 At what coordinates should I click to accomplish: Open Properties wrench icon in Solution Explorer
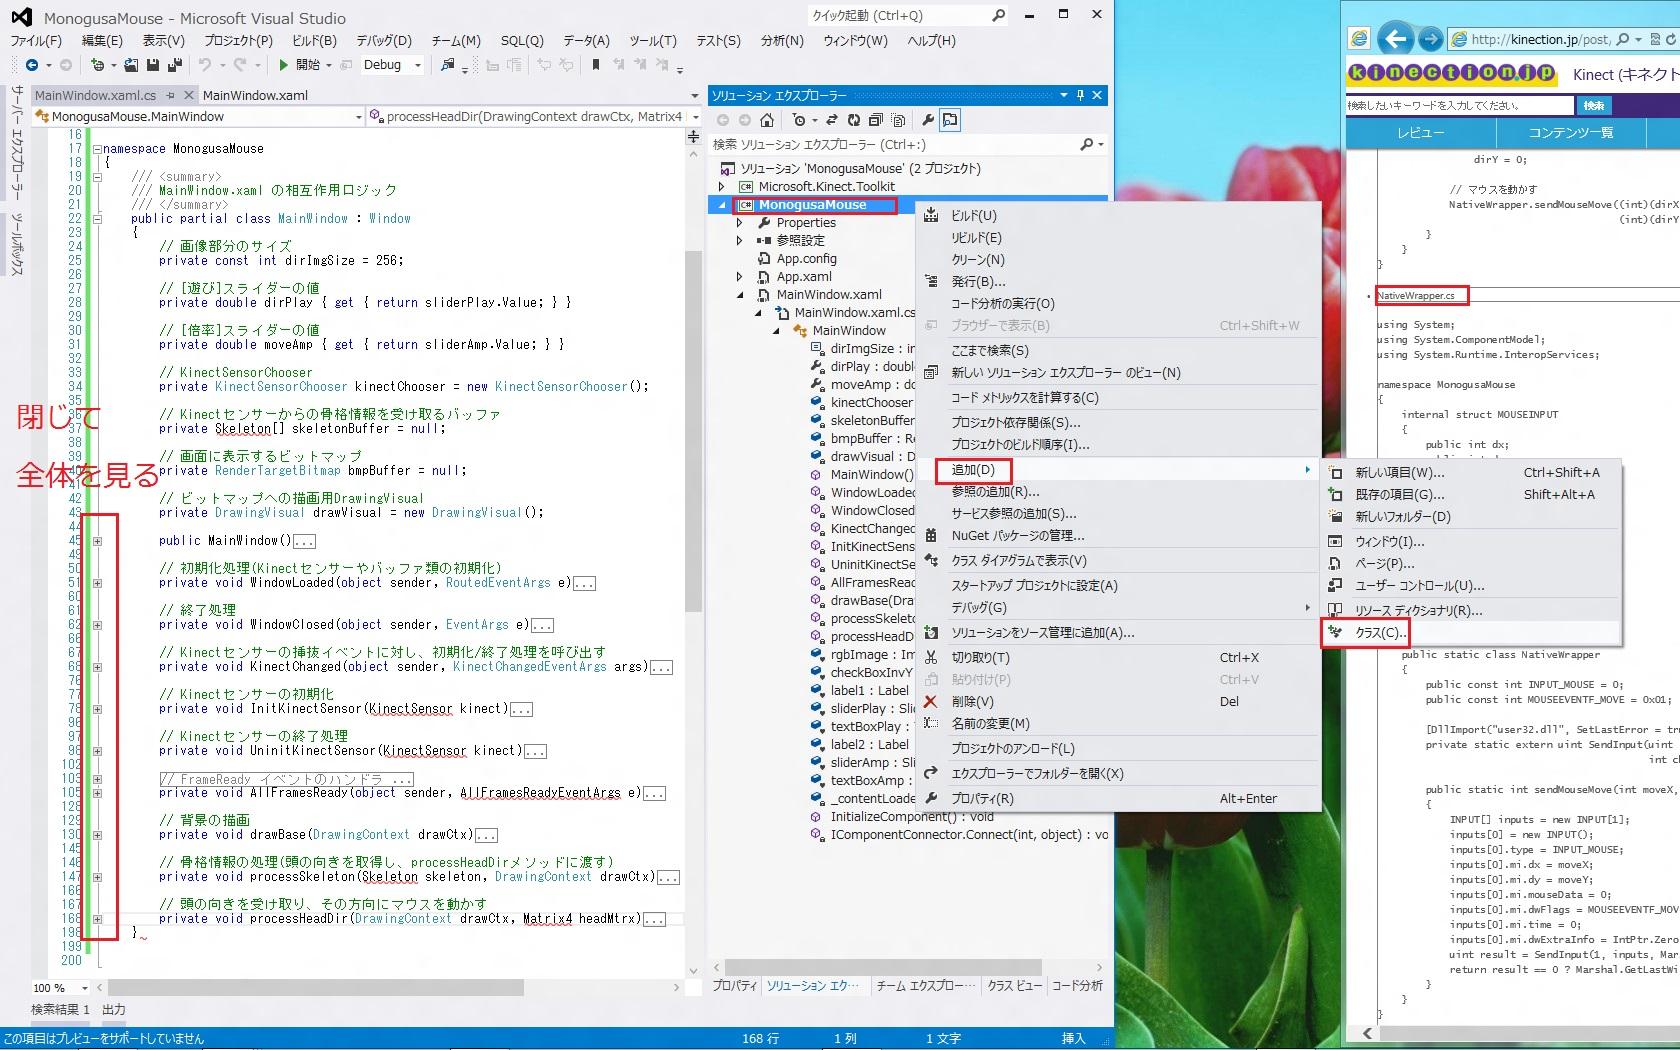pos(928,120)
